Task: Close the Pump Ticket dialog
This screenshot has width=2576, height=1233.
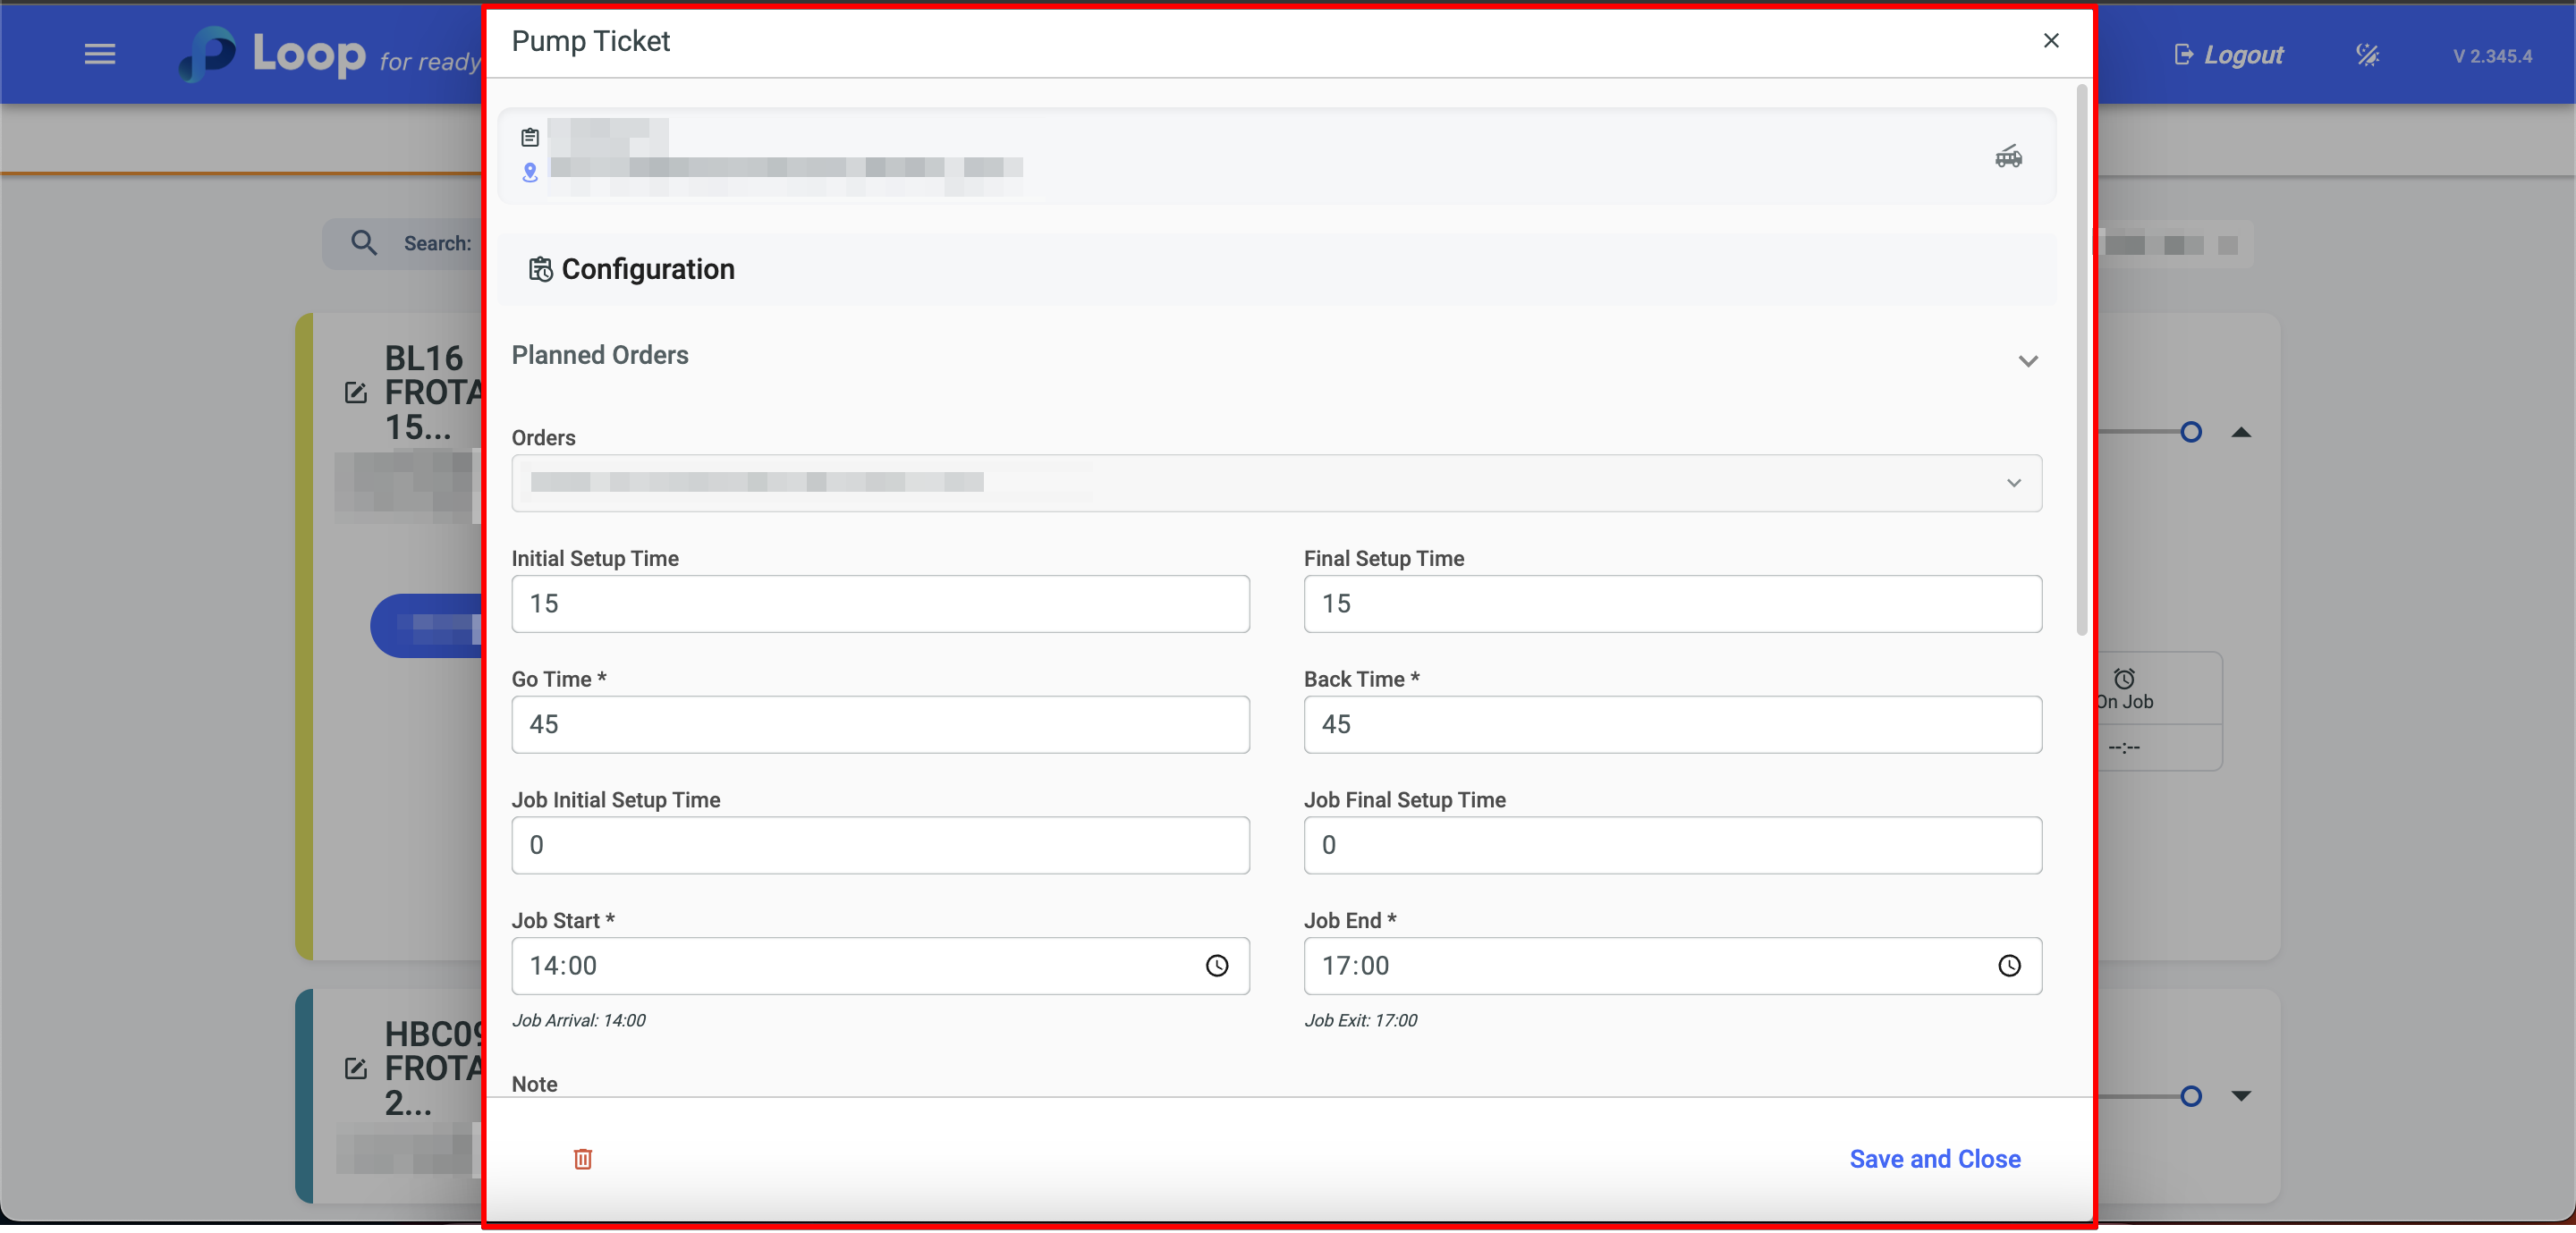Action: pos(2050,41)
